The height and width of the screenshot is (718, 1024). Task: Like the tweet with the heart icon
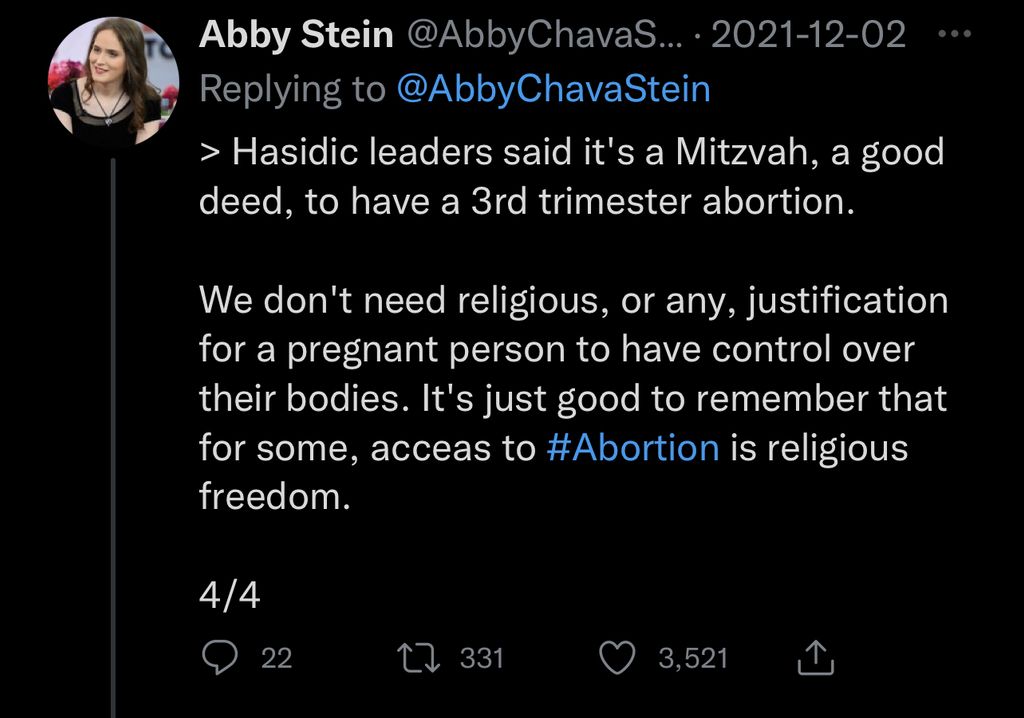point(617,658)
